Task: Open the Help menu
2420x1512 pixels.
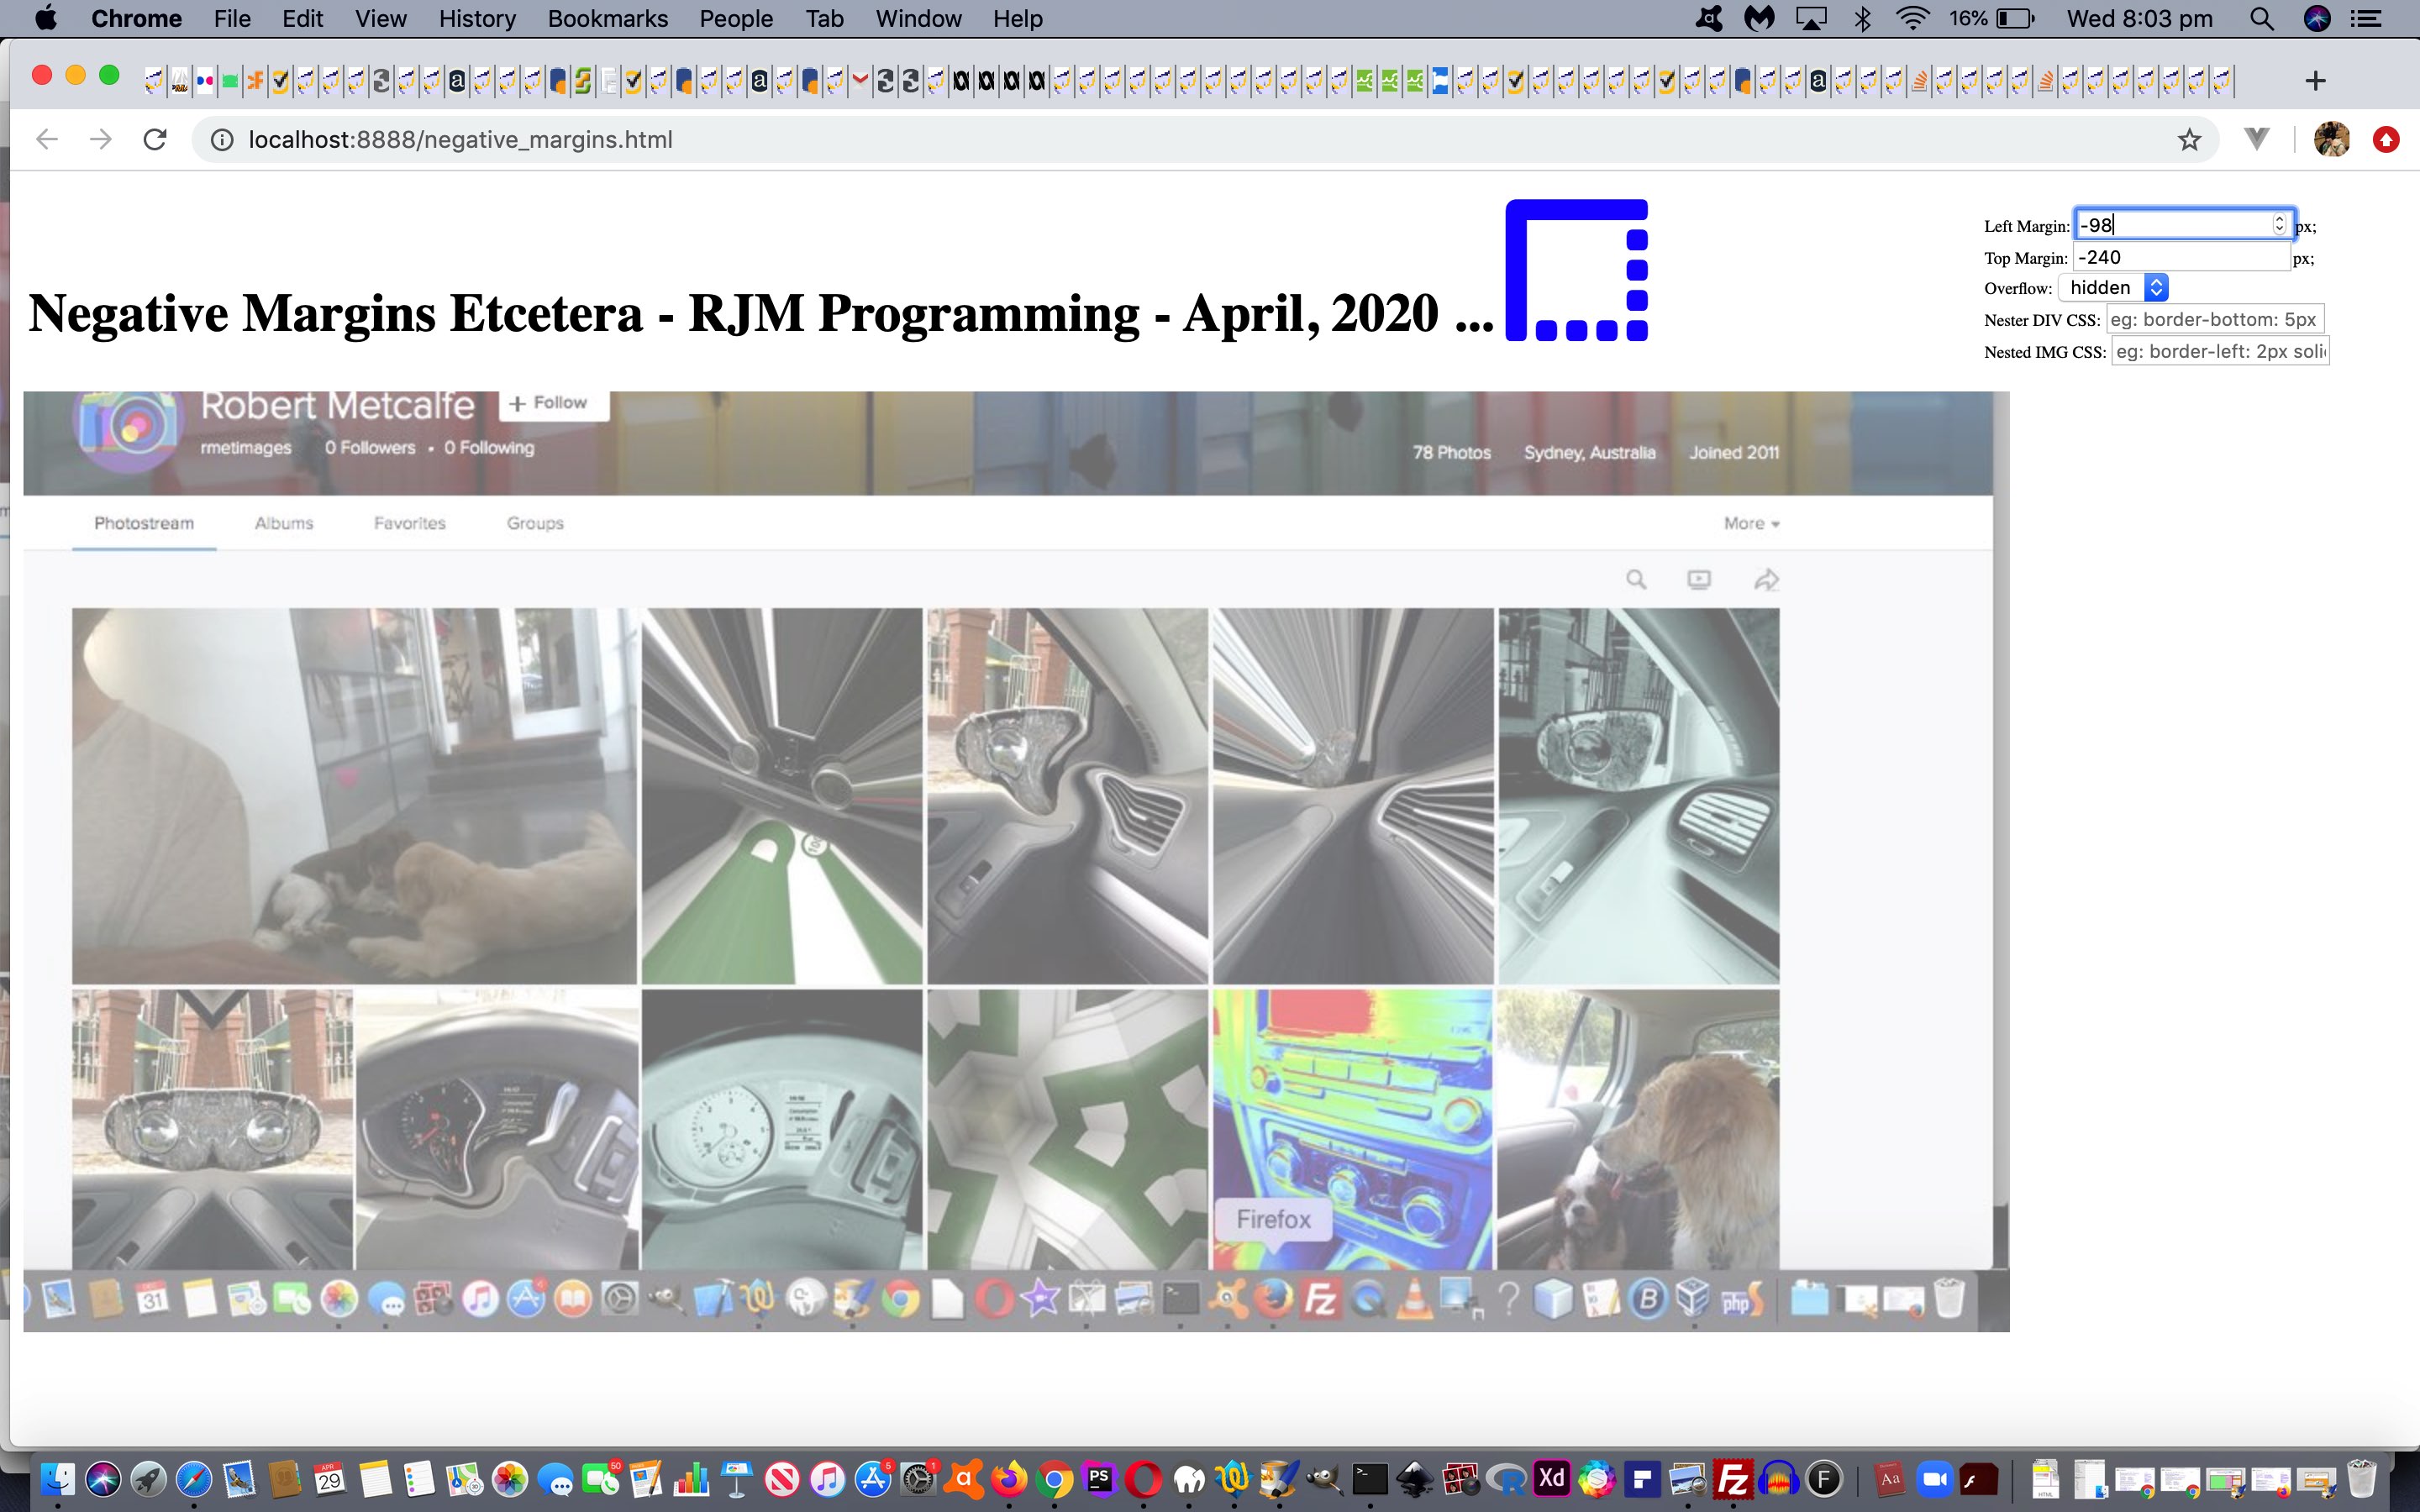Action: tap(1017, 18)
